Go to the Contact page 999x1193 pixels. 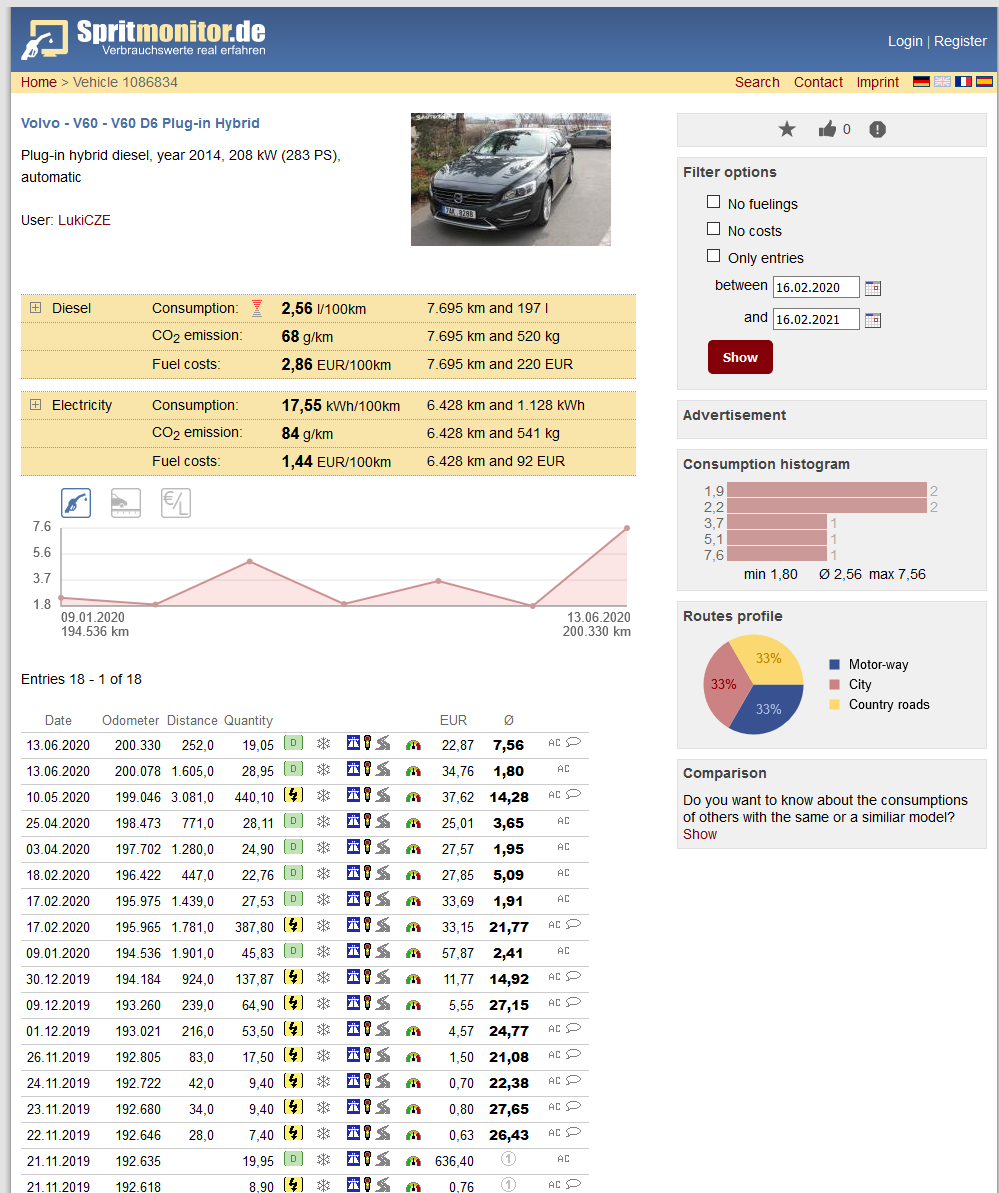[x=818, y=82]
